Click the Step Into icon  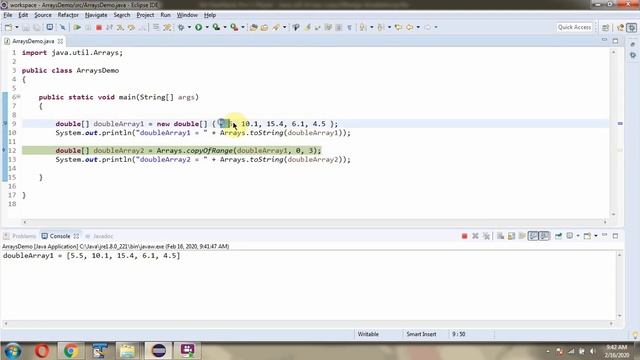pyautogui.click(x=120, y=27)
